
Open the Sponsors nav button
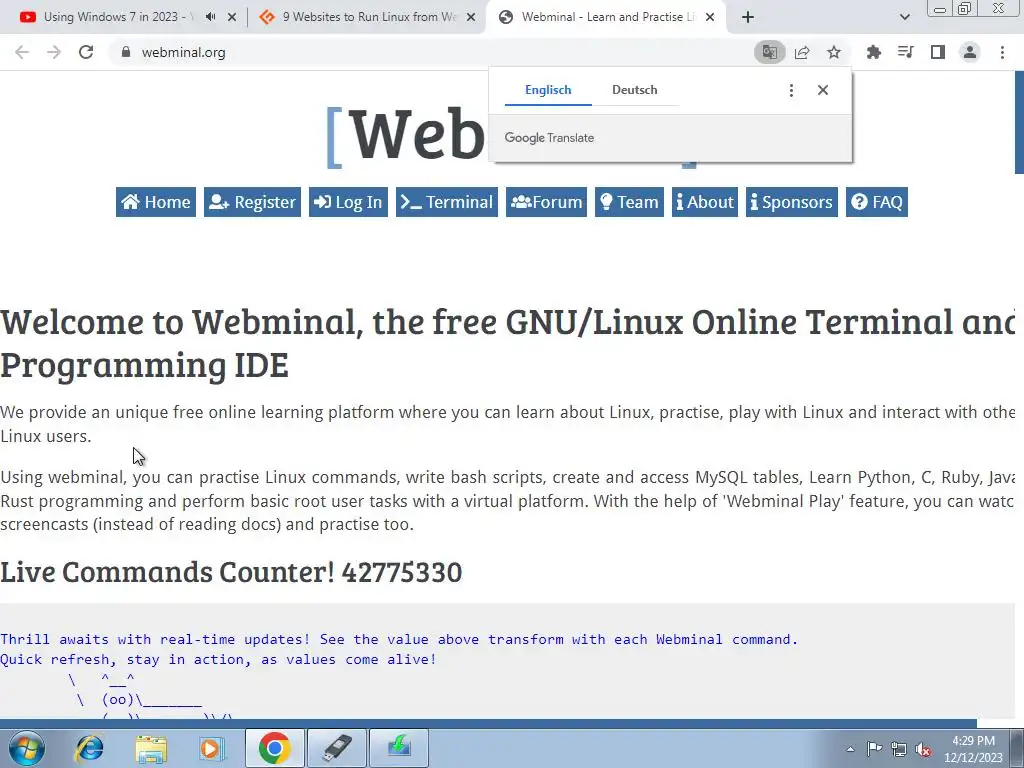[792, 202]
